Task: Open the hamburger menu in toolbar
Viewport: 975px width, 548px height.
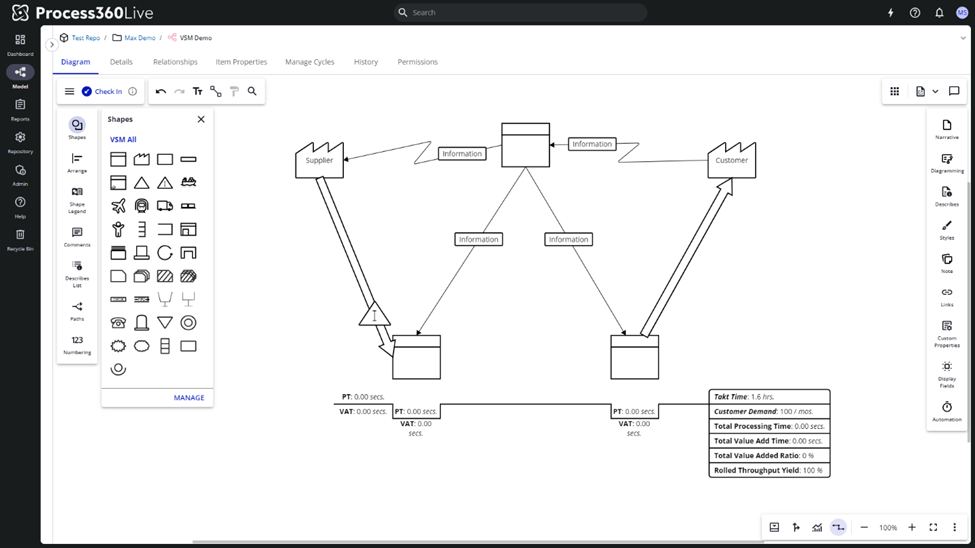Action: point(69,91)
